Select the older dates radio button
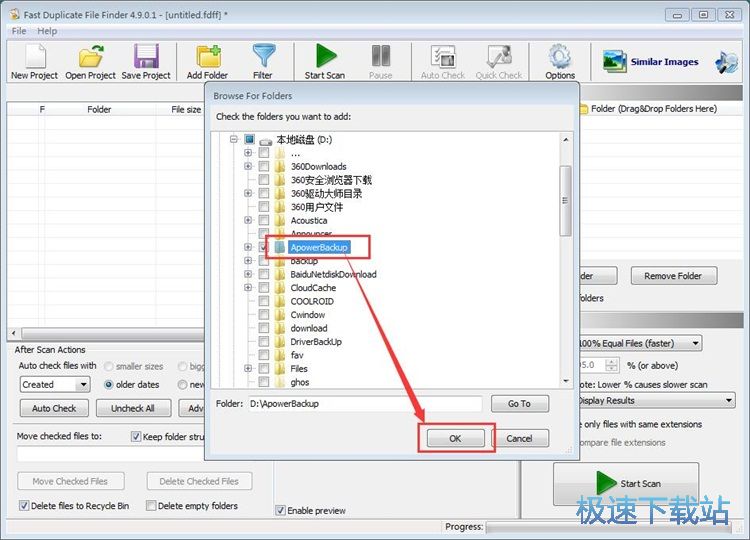 click(109, 385)
